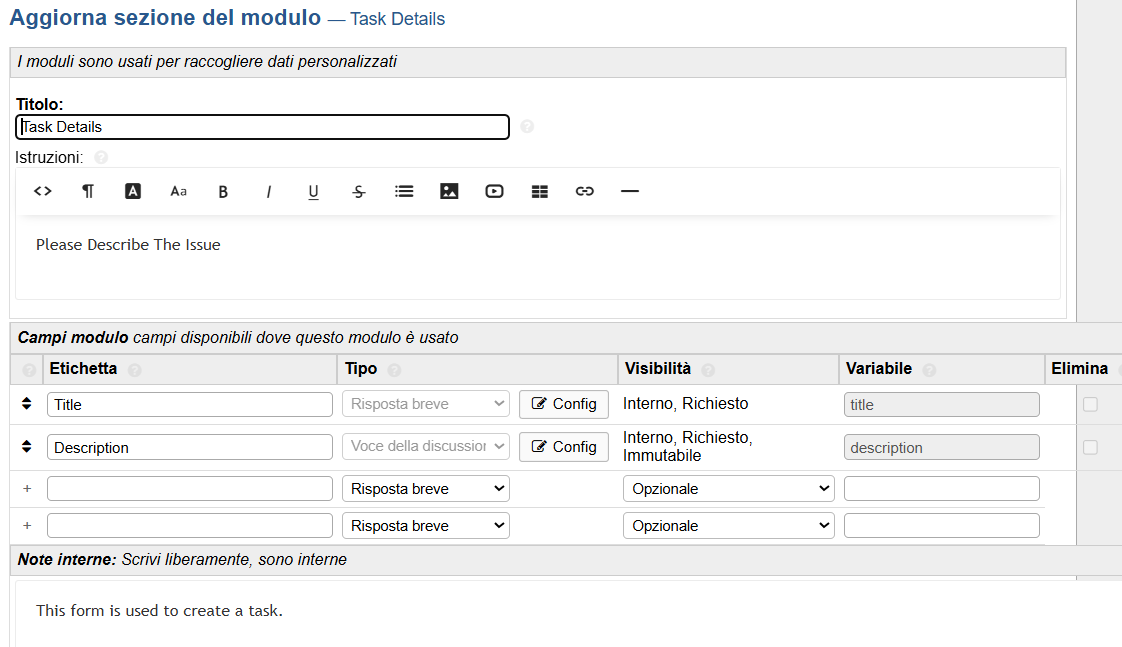1122x647 pixels.
Task: Insert link using chain icon
Action: pos(585,191)
